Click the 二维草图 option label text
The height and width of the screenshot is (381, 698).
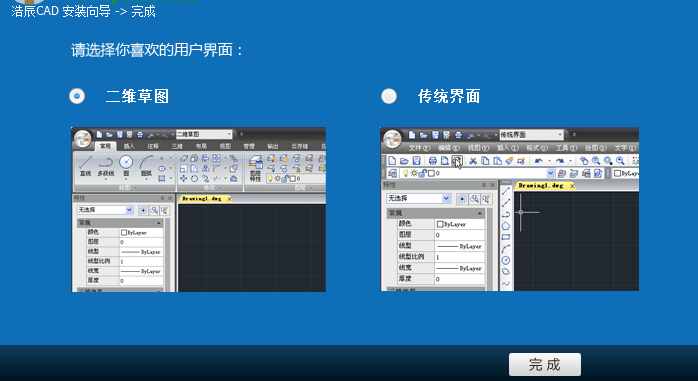[138, 96]
